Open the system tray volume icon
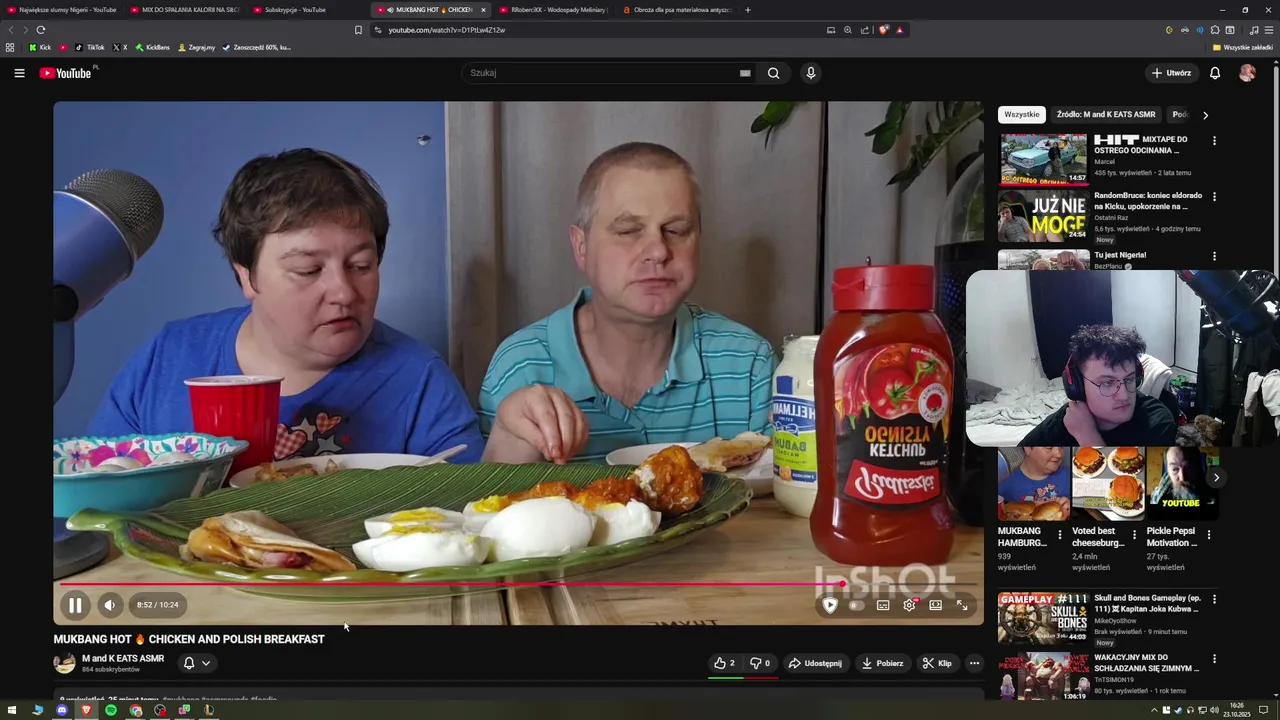This screenshot has height=720, width=1280. [1214, 710]
